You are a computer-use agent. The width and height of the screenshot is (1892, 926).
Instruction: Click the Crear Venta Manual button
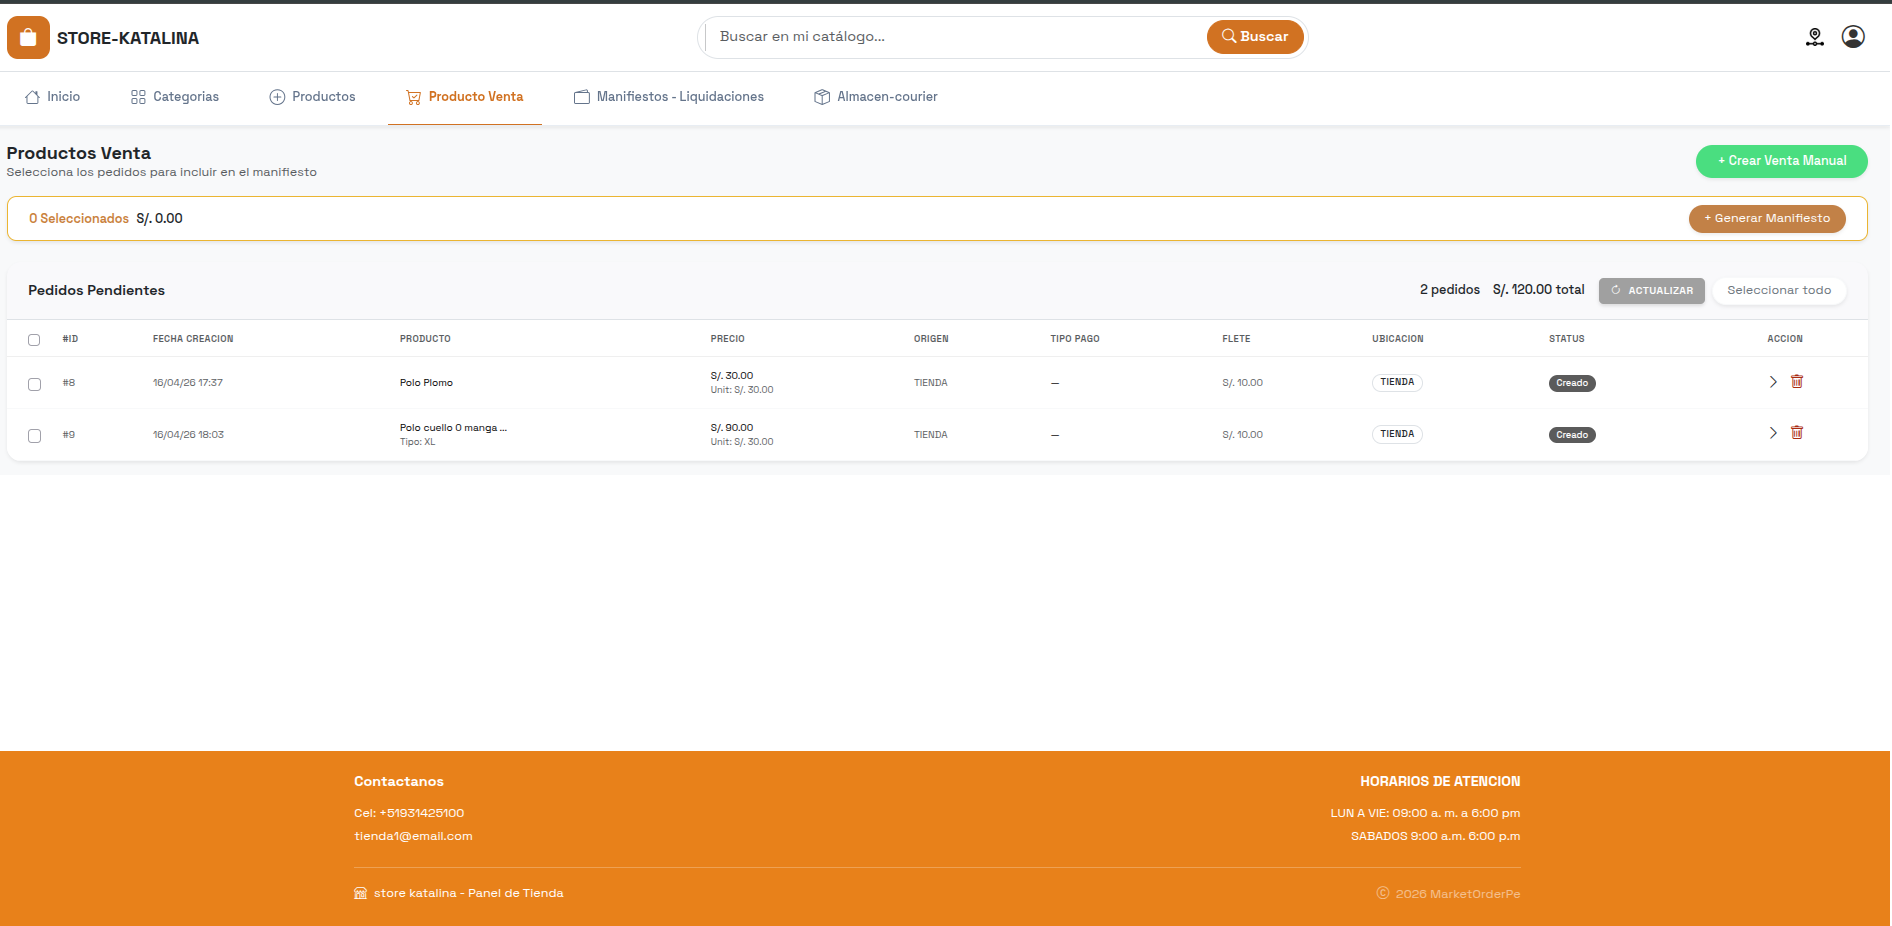pos(1781,161)
